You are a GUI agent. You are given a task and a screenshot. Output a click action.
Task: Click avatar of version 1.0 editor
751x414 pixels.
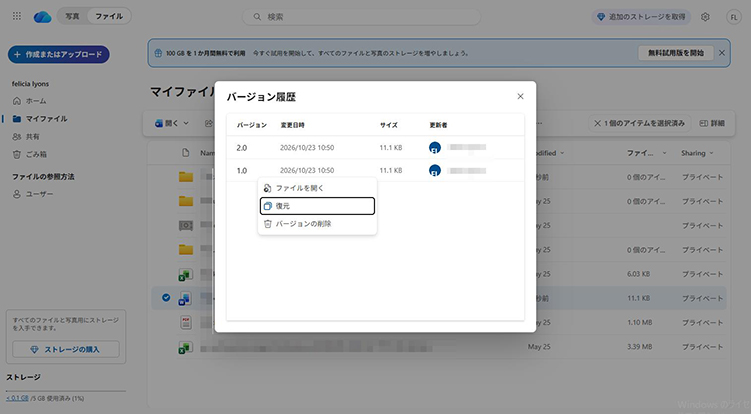(434, 170)
